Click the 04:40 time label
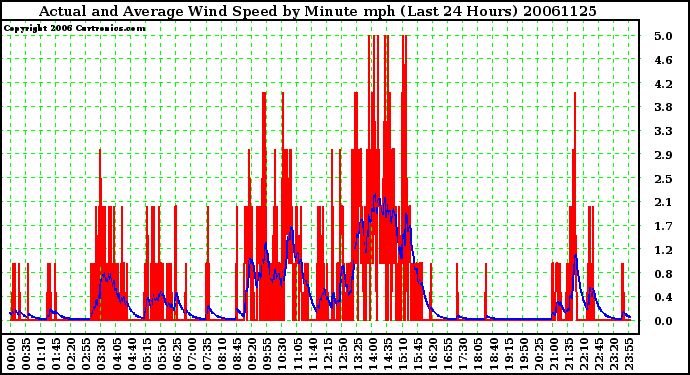The image size is (690, 375). [131, 354]
